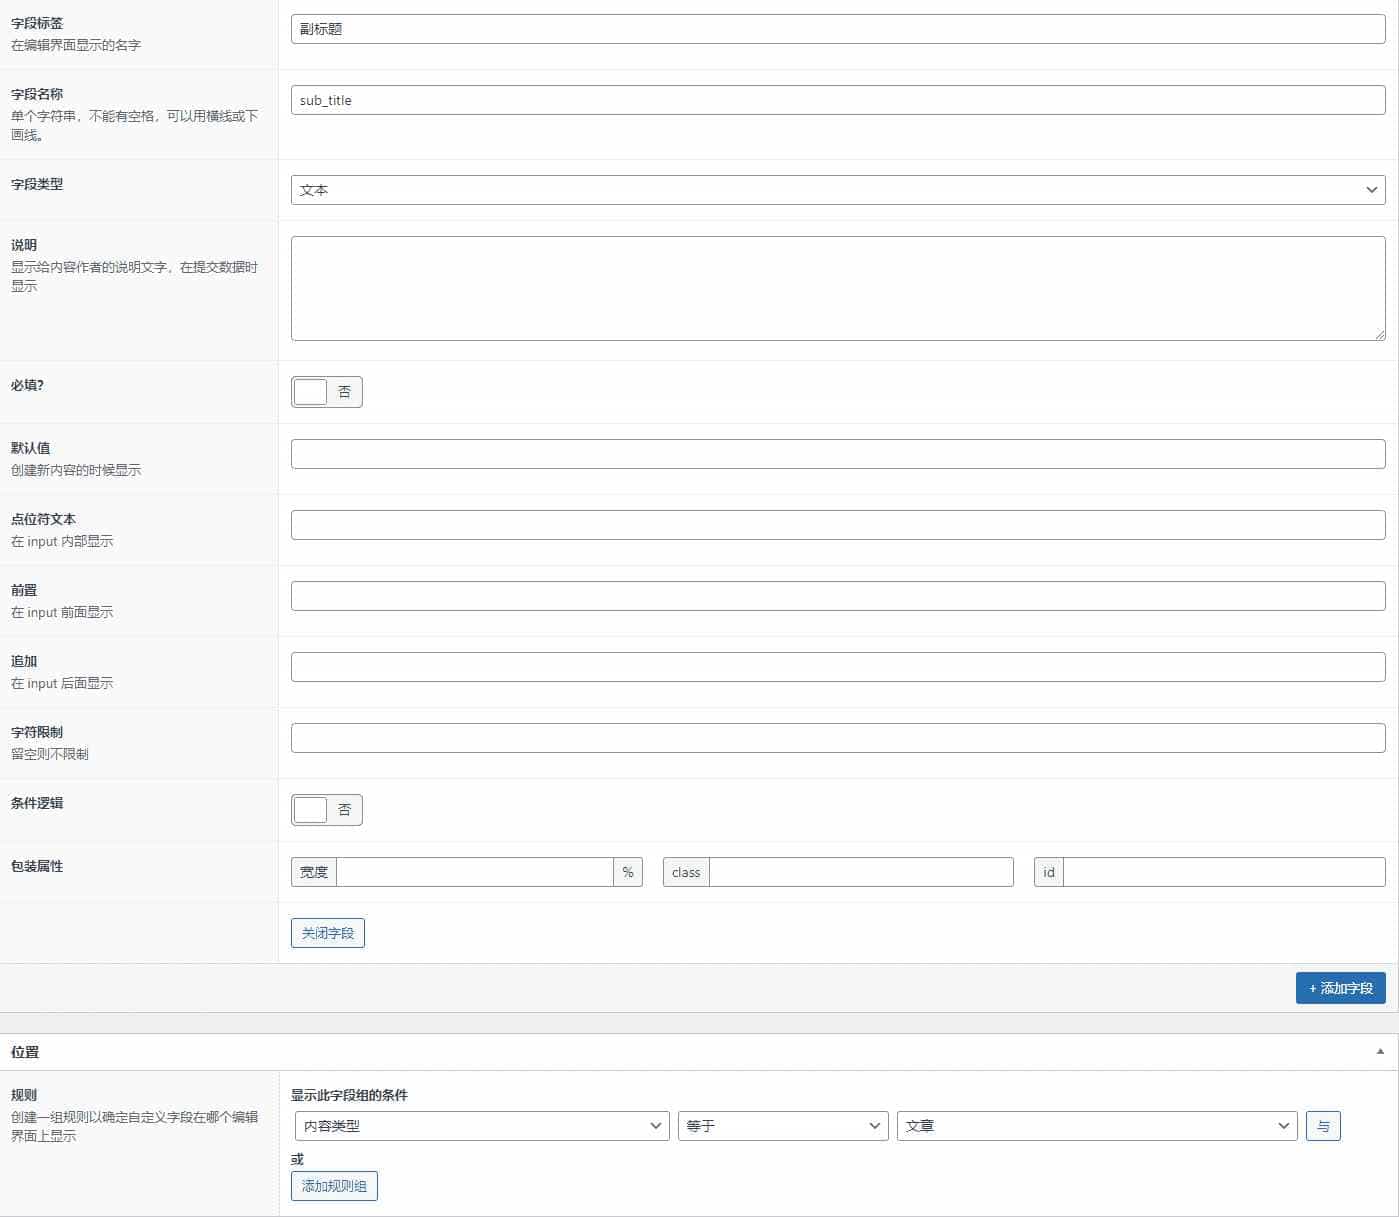Viewport: 1399px width, 1217px height.
Task: Open the 字段类型 field type dropdown
Action: click(838, 190)
